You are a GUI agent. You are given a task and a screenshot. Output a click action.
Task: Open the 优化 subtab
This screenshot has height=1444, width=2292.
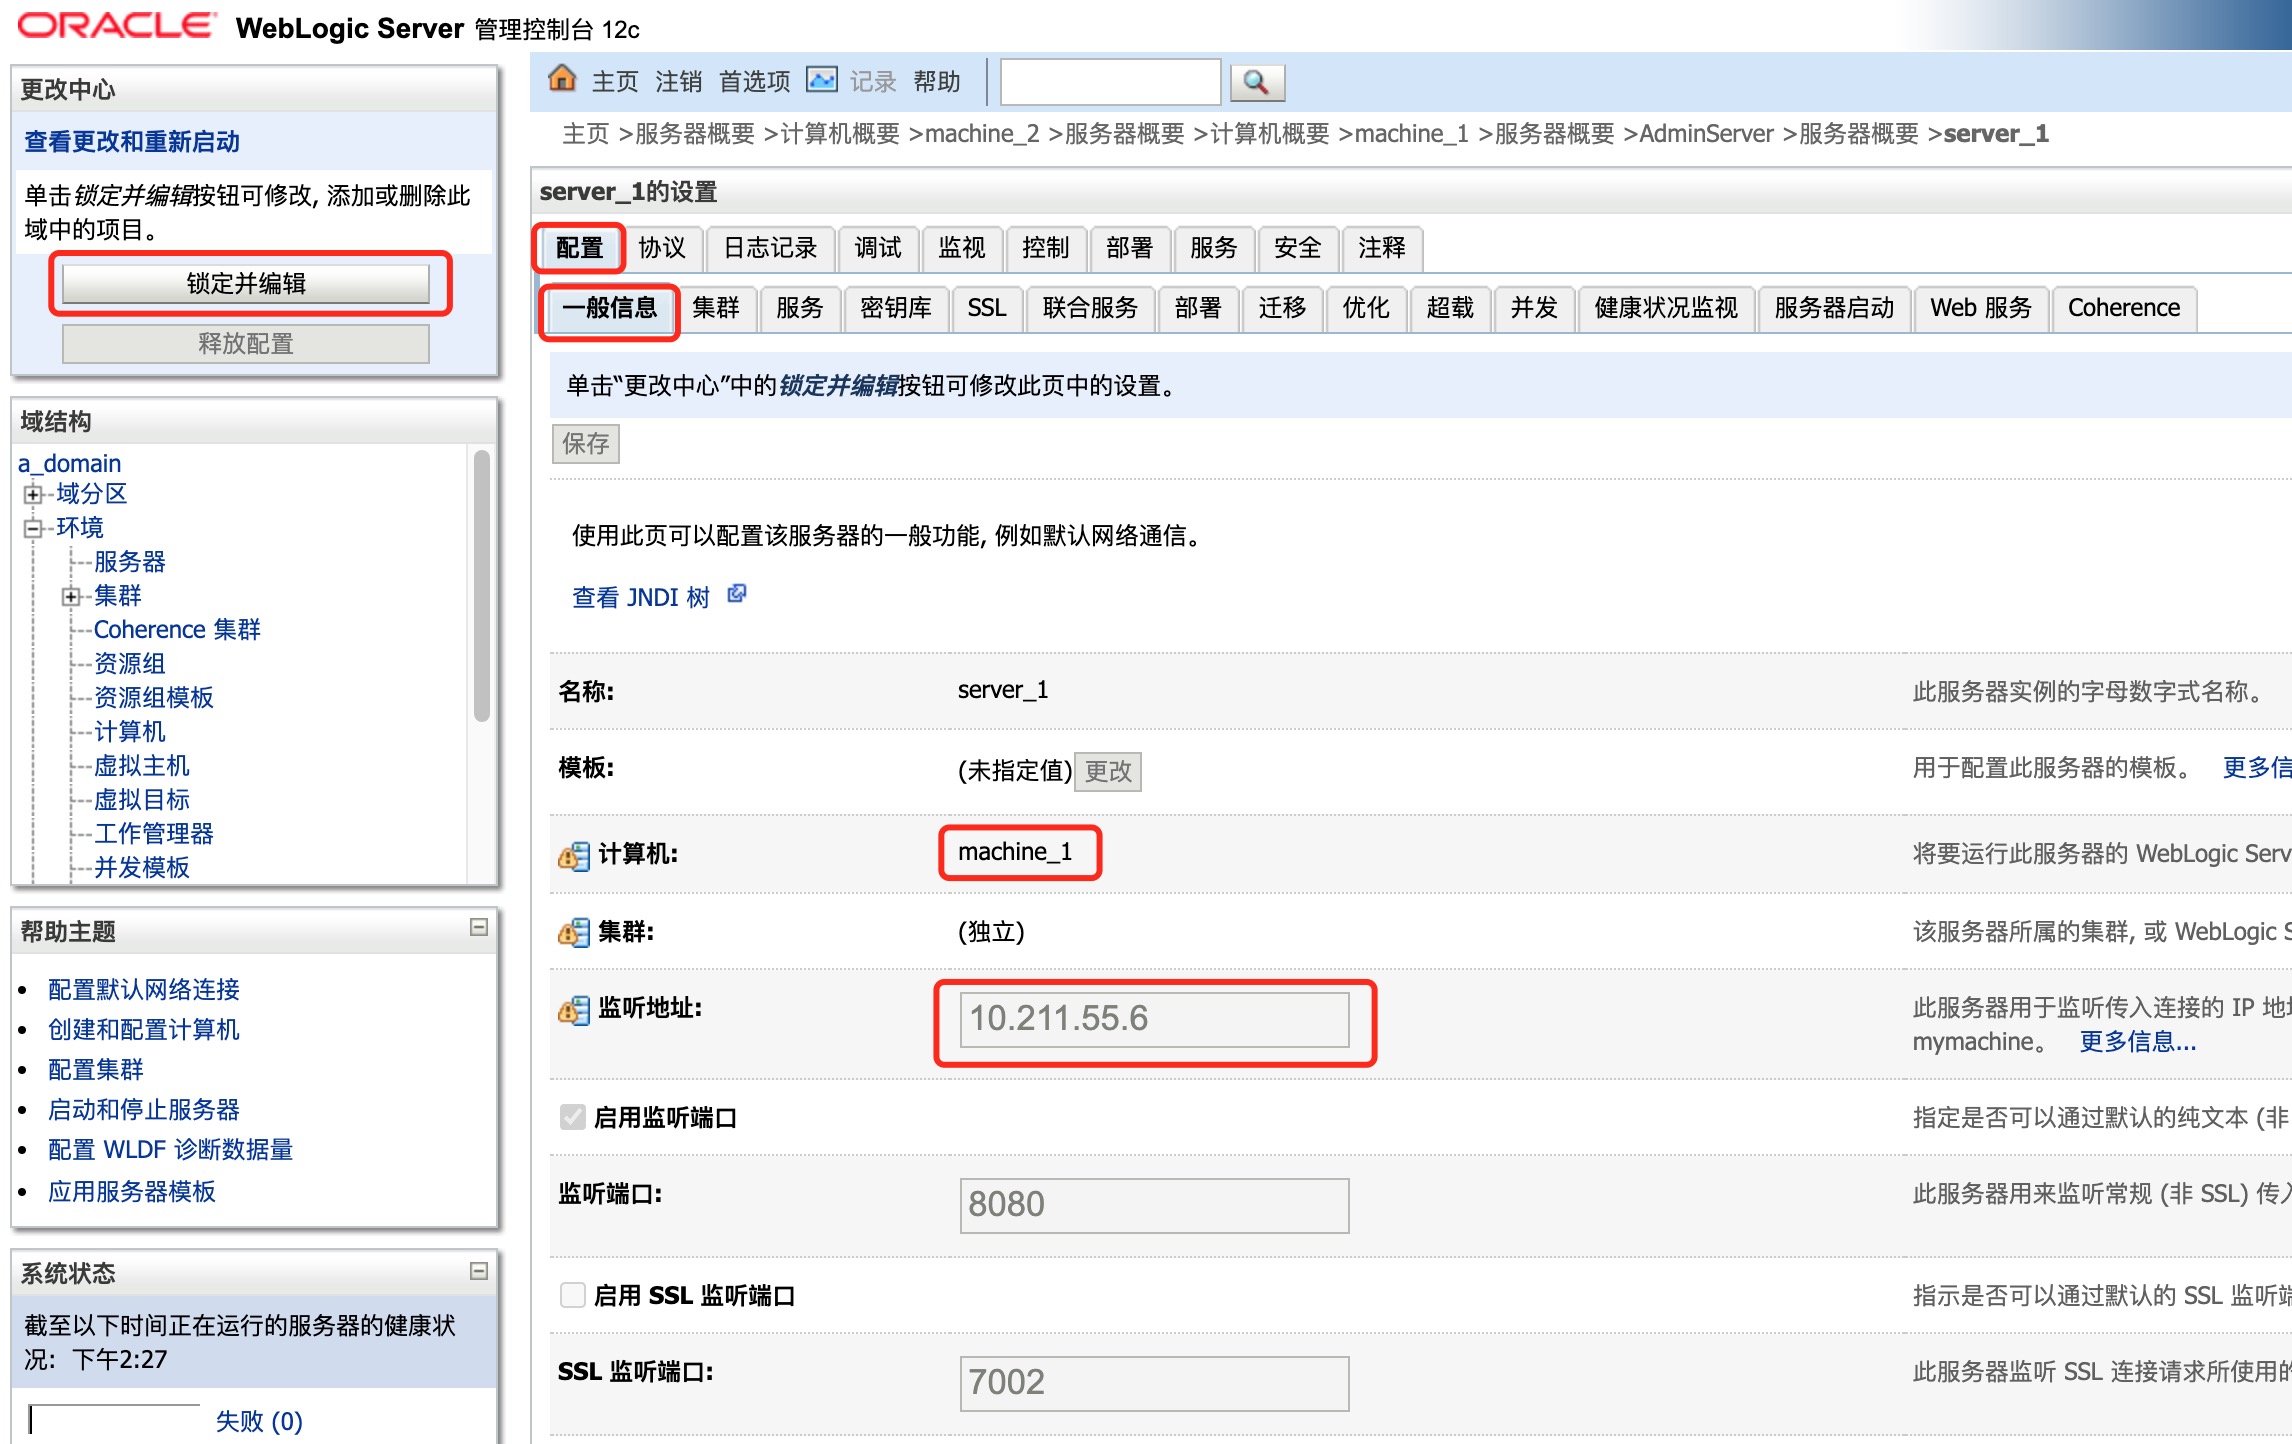coord(1366,308)
